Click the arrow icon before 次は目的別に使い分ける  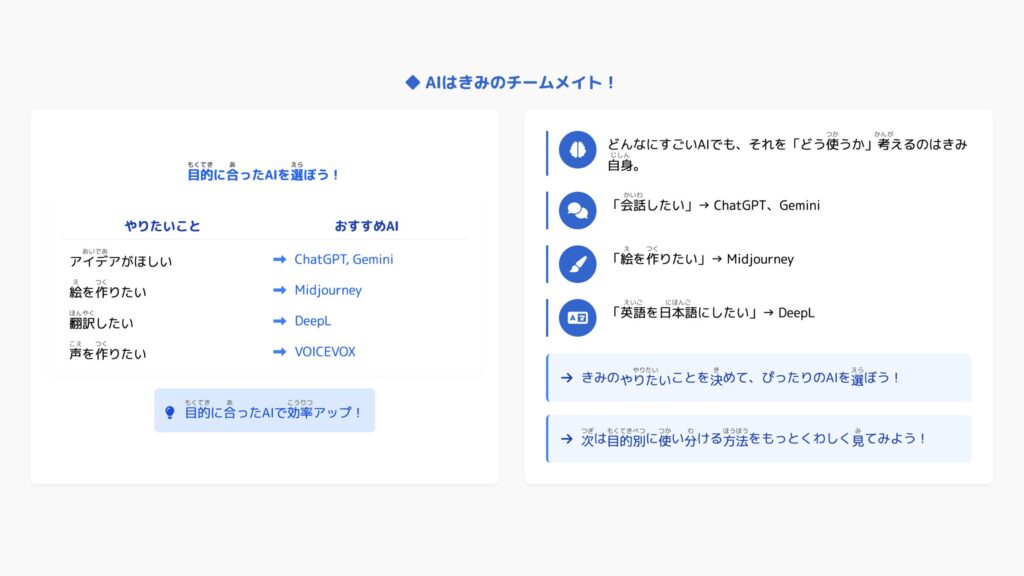pyautogui.click(x=566, y=439)
